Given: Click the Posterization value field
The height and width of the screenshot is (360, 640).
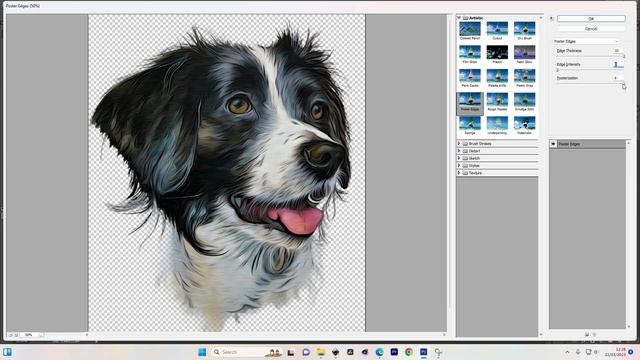Looking at the screenshot, I should [618, 78].
